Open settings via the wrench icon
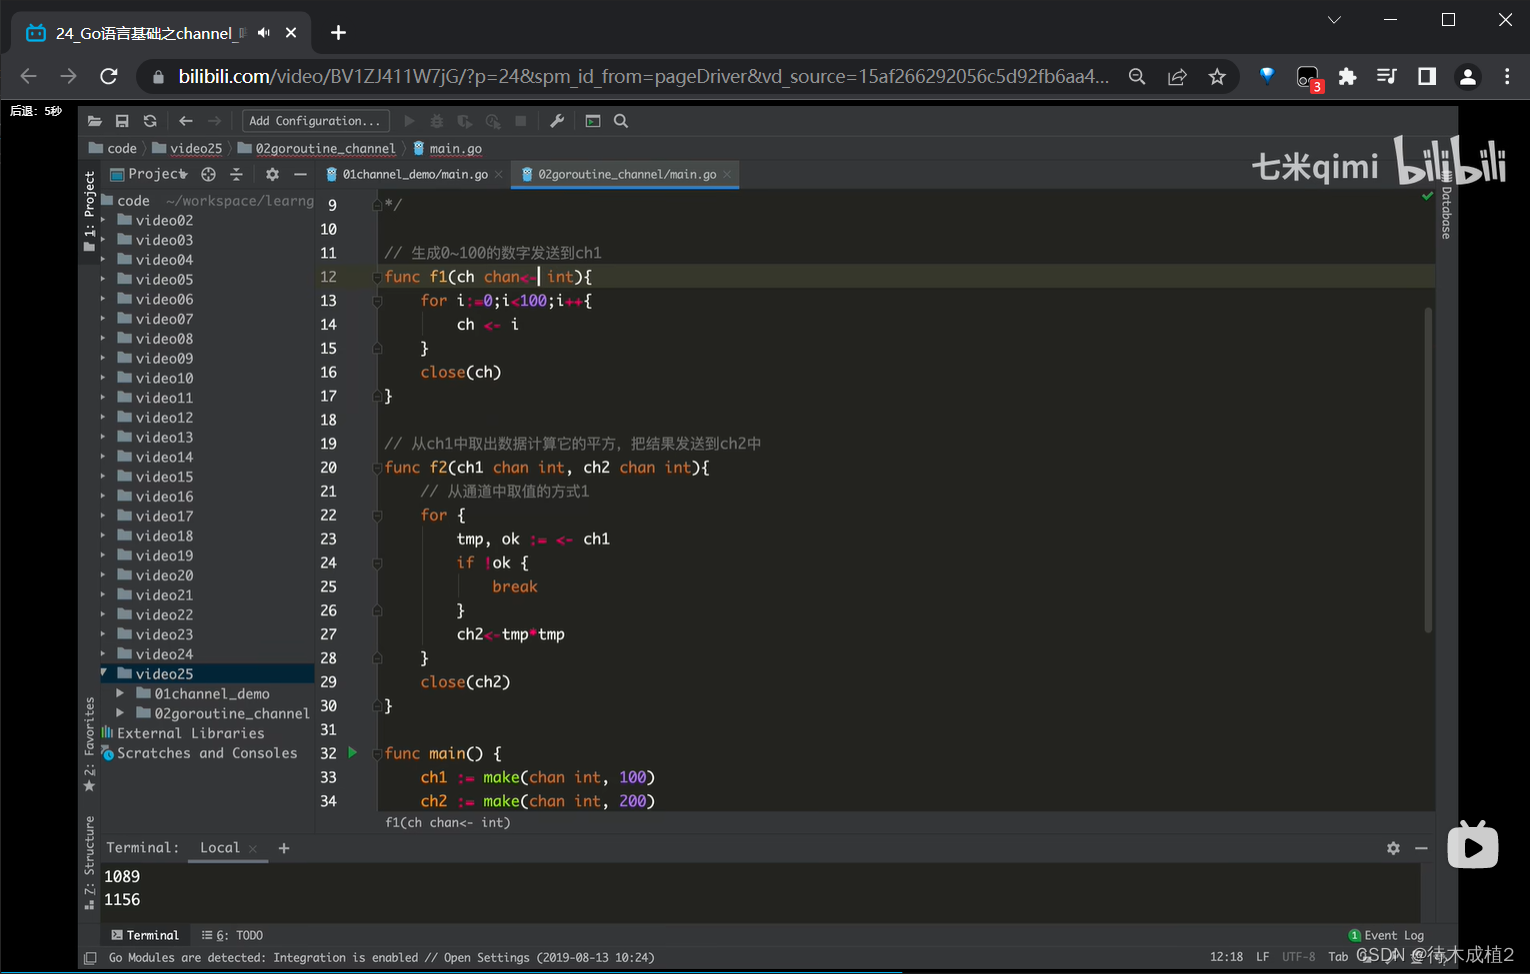Screen dimensions: 1530x974 pos(557,121)
